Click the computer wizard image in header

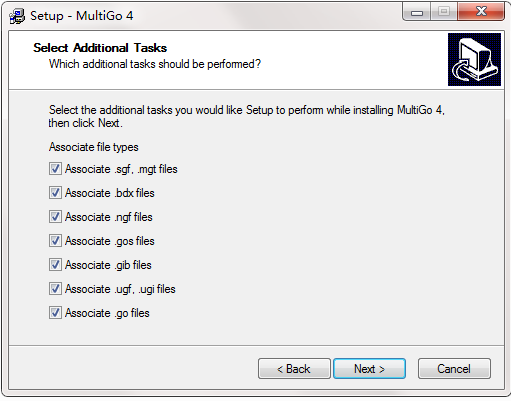pos(474,59)
